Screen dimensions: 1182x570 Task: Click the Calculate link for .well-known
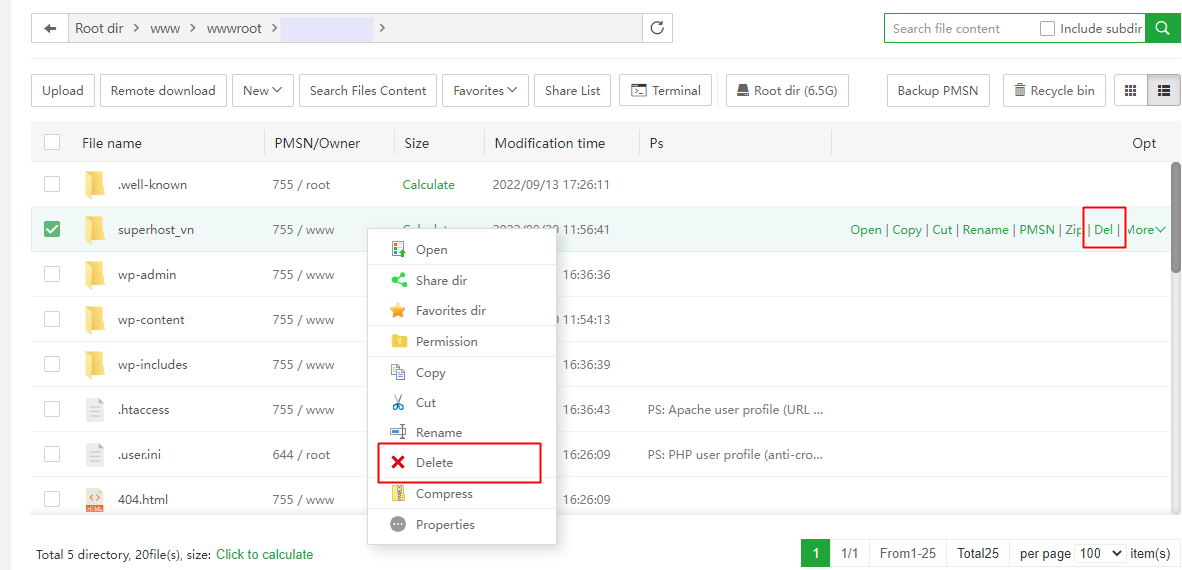pos(428,185)
